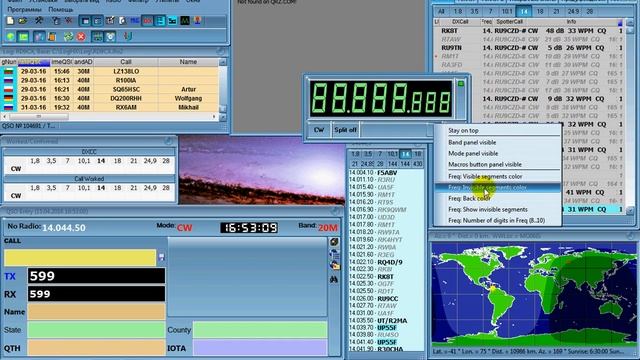Open the Помощь menu
The height and width of the screenshot is (360, 640).
pyautogui.click(x=61, y=9)
